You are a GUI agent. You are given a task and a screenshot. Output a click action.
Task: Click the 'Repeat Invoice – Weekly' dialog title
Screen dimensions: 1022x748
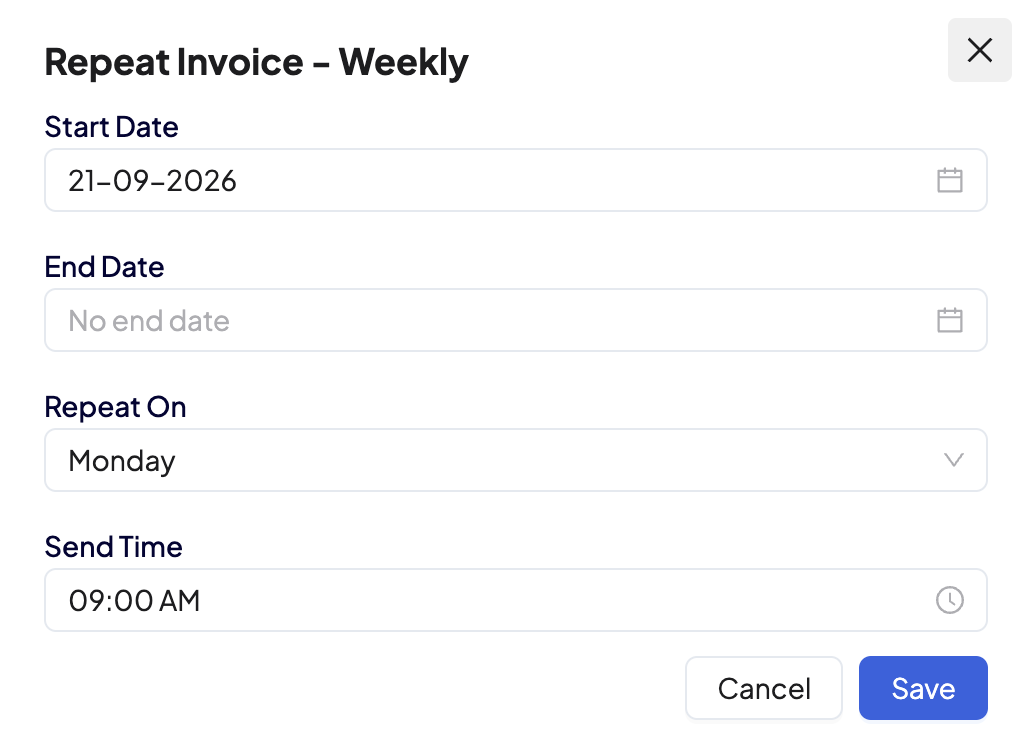click(256, 63)
